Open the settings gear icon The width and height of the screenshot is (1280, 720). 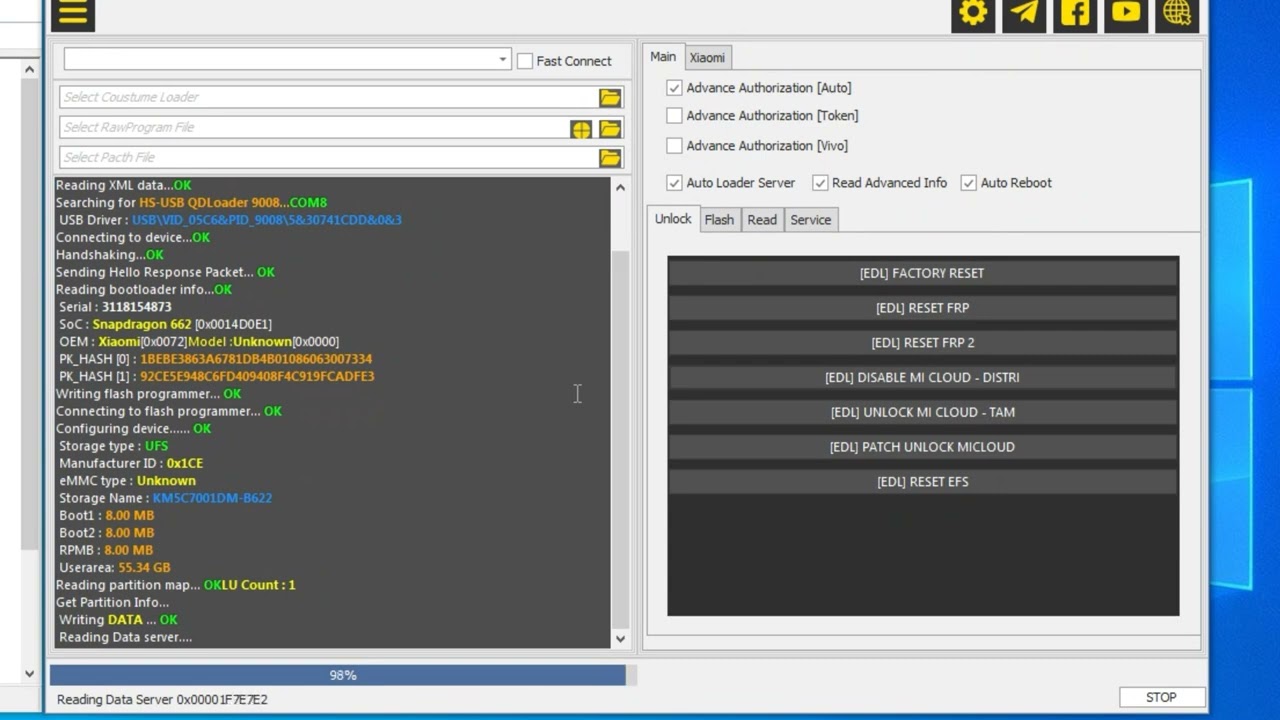coord(973,13)
